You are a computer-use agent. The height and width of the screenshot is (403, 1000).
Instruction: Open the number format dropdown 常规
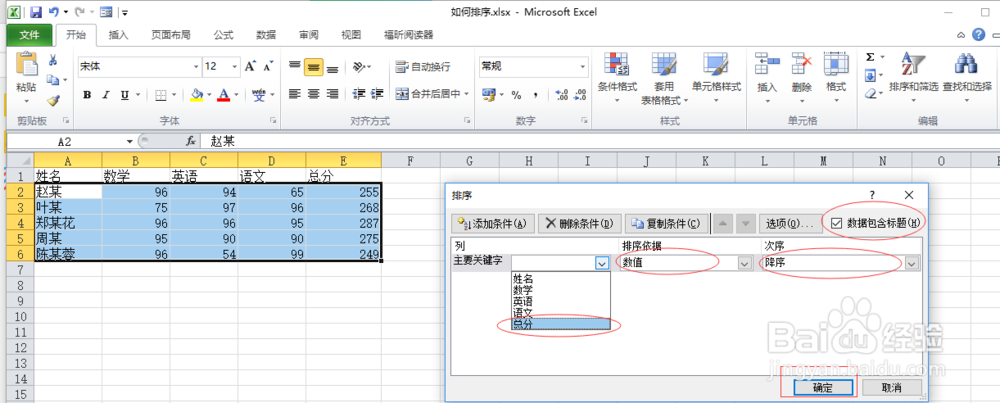[x=583, y=66]
